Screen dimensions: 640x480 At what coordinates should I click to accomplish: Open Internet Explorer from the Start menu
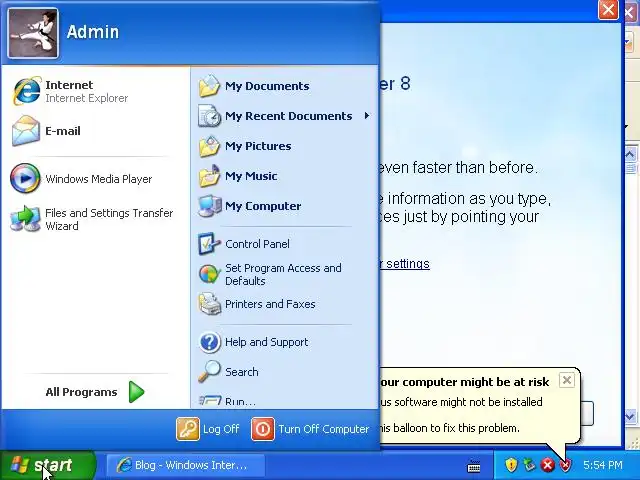coord(70,91)
